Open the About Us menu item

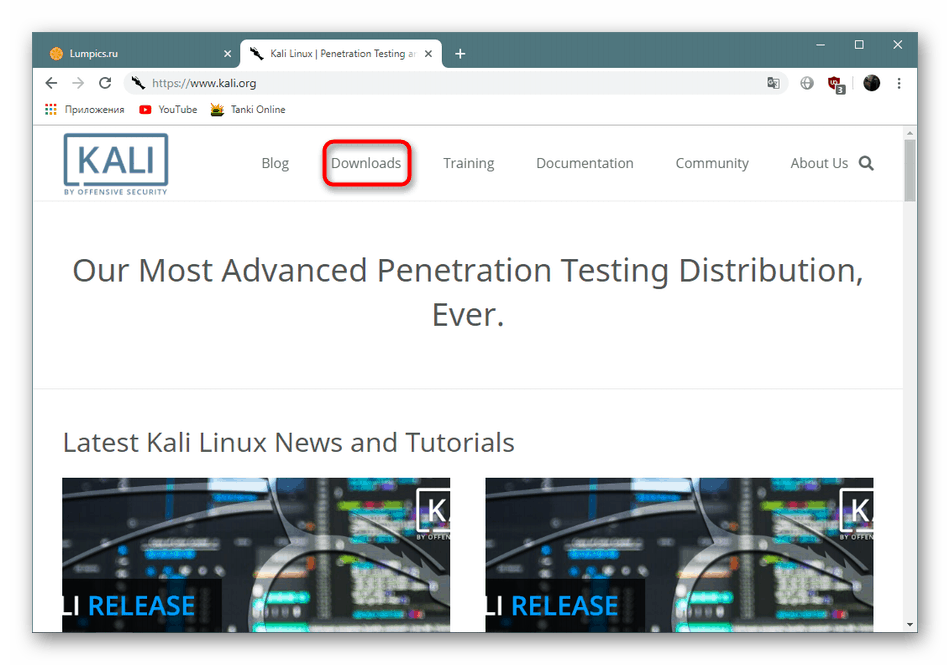coord(819,163)
